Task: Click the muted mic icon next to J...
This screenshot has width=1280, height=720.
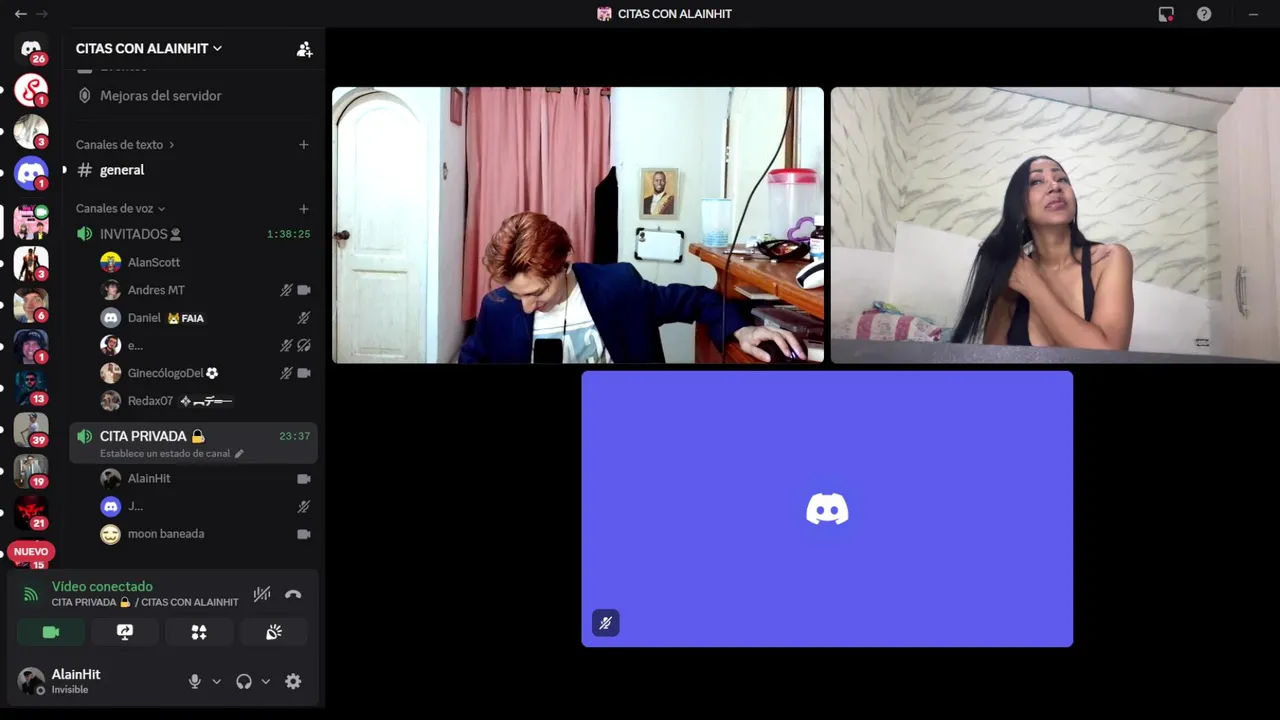Action: [x=304, y=507]
